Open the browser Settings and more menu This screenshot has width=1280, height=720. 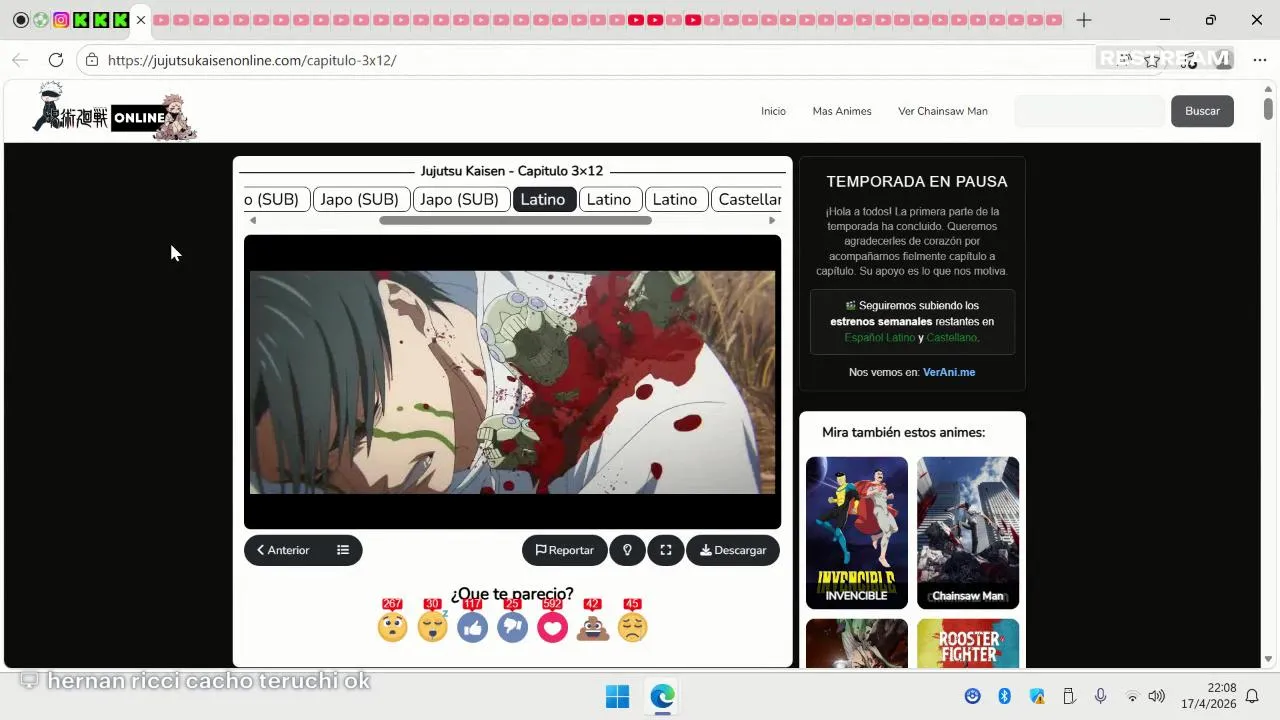click(1259, 60)
